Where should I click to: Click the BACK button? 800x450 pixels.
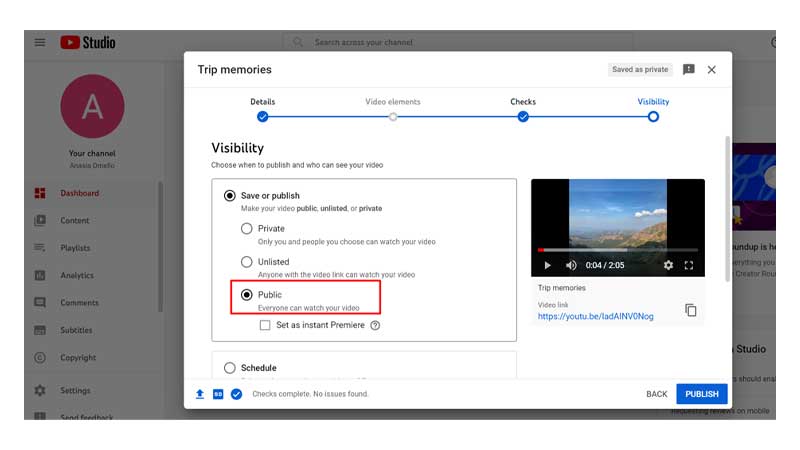(656, 394)
